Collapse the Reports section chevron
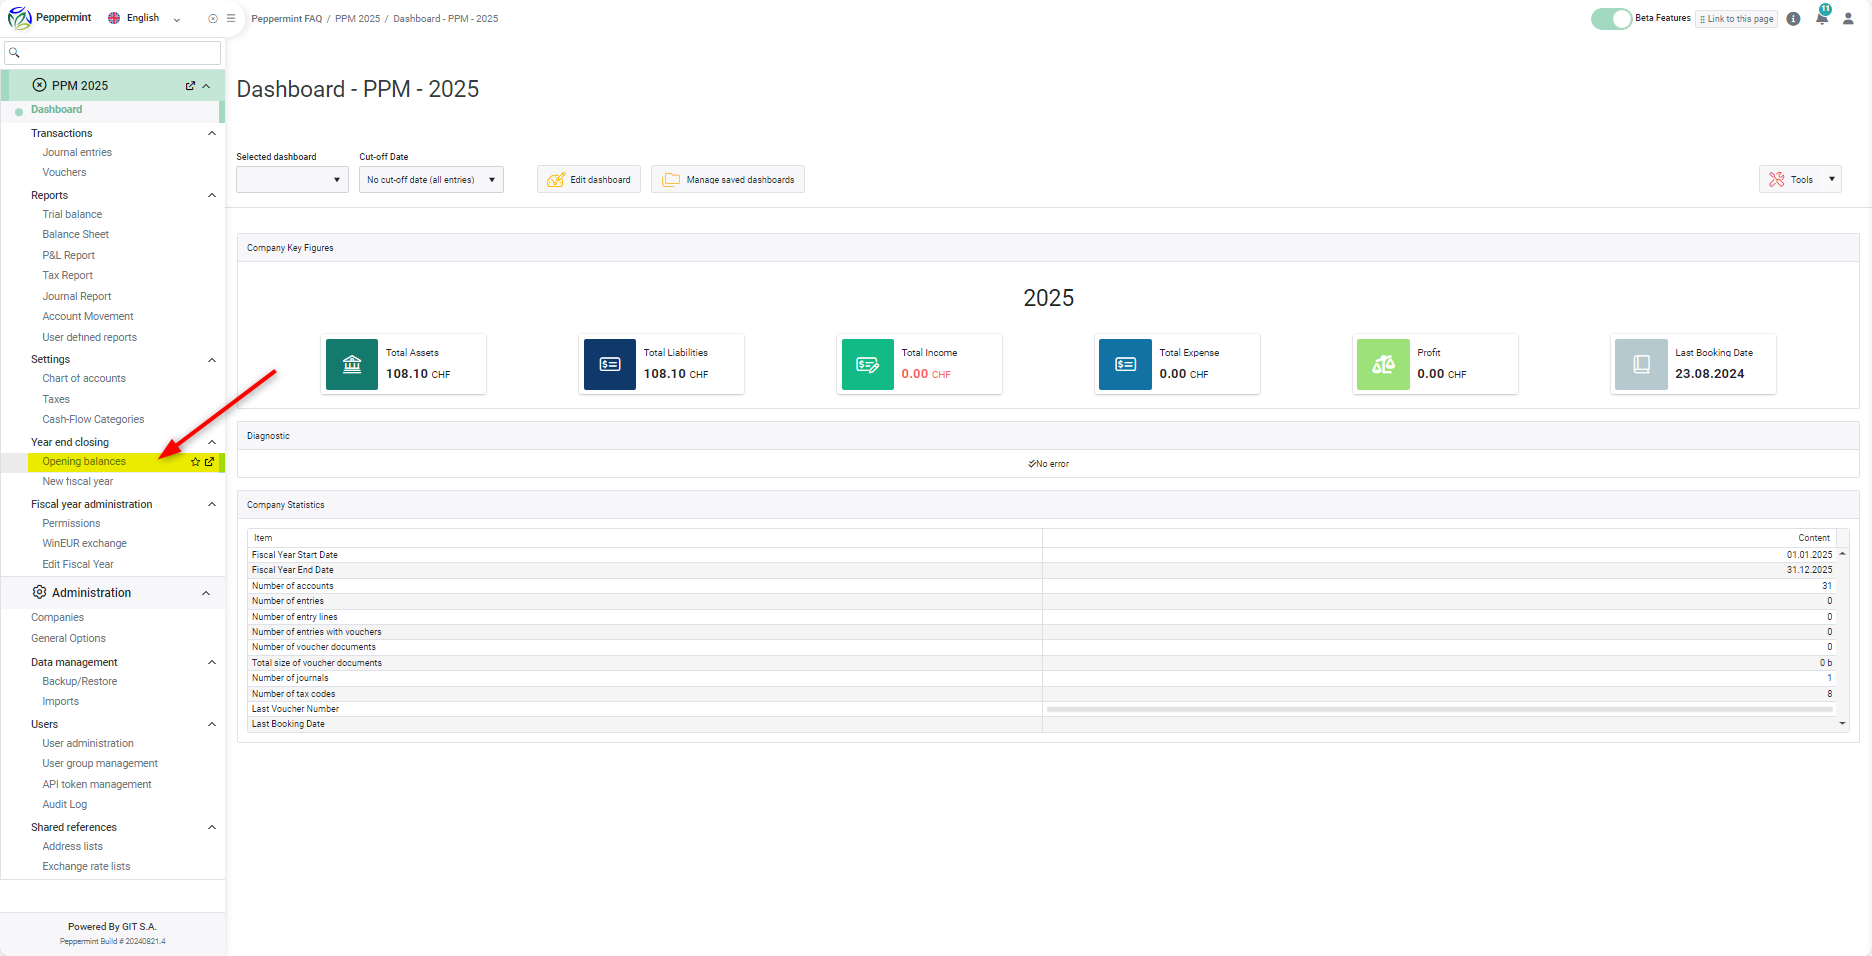Screen dimensions: 1872x956 (x=211, y=195)
